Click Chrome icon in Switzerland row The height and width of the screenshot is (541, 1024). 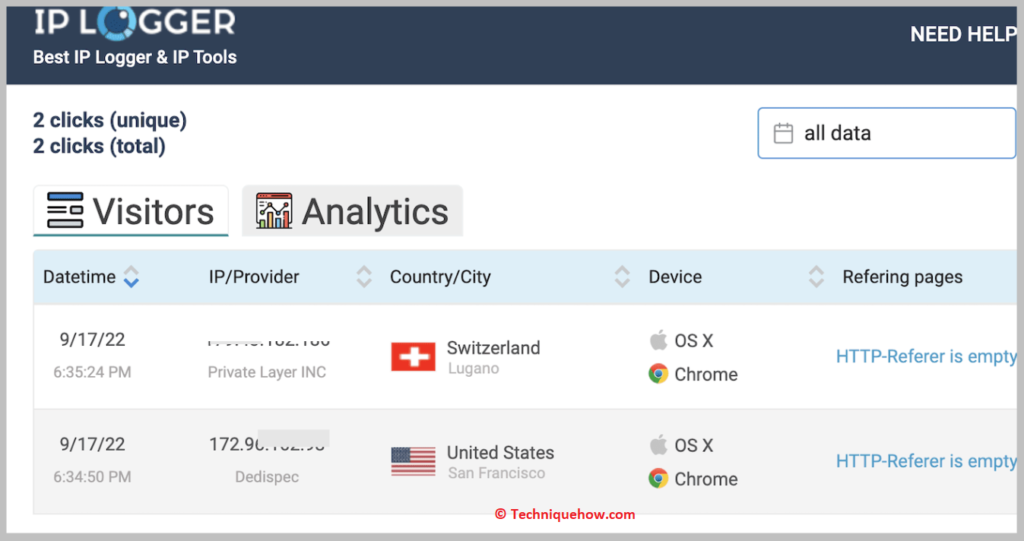[658, 374]
